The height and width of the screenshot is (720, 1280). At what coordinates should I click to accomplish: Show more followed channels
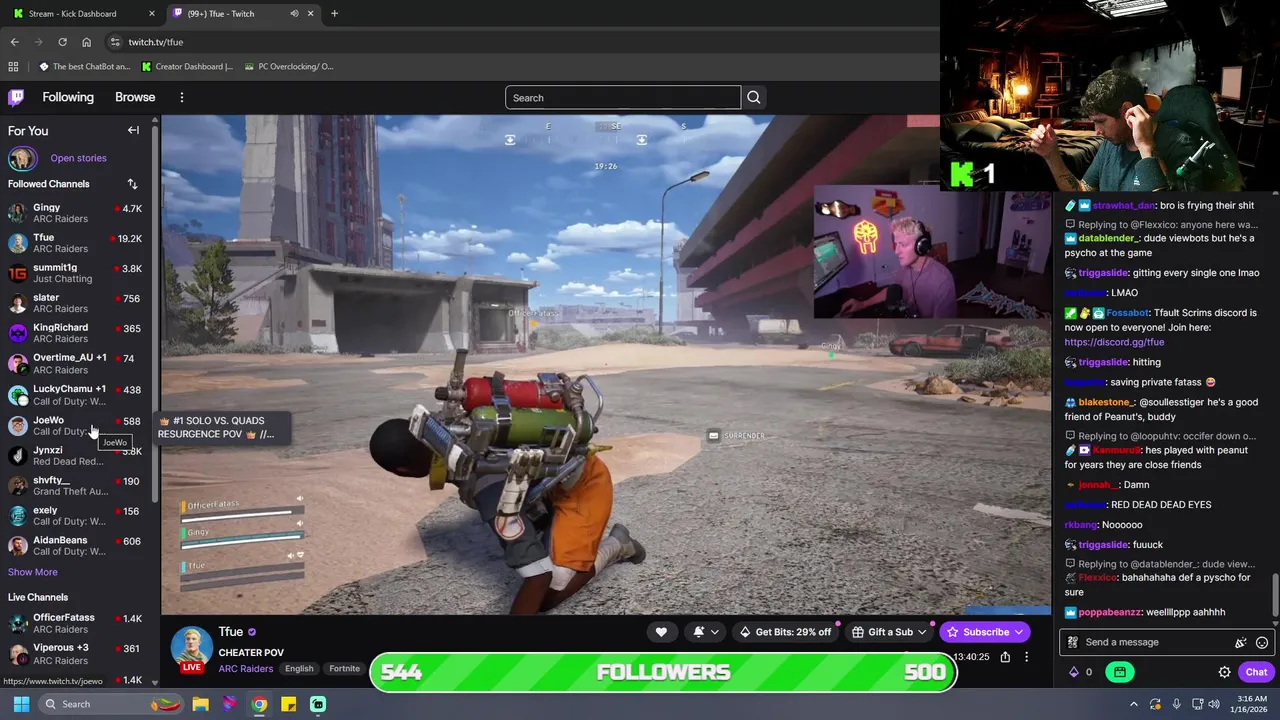click(x=32, y=572)
